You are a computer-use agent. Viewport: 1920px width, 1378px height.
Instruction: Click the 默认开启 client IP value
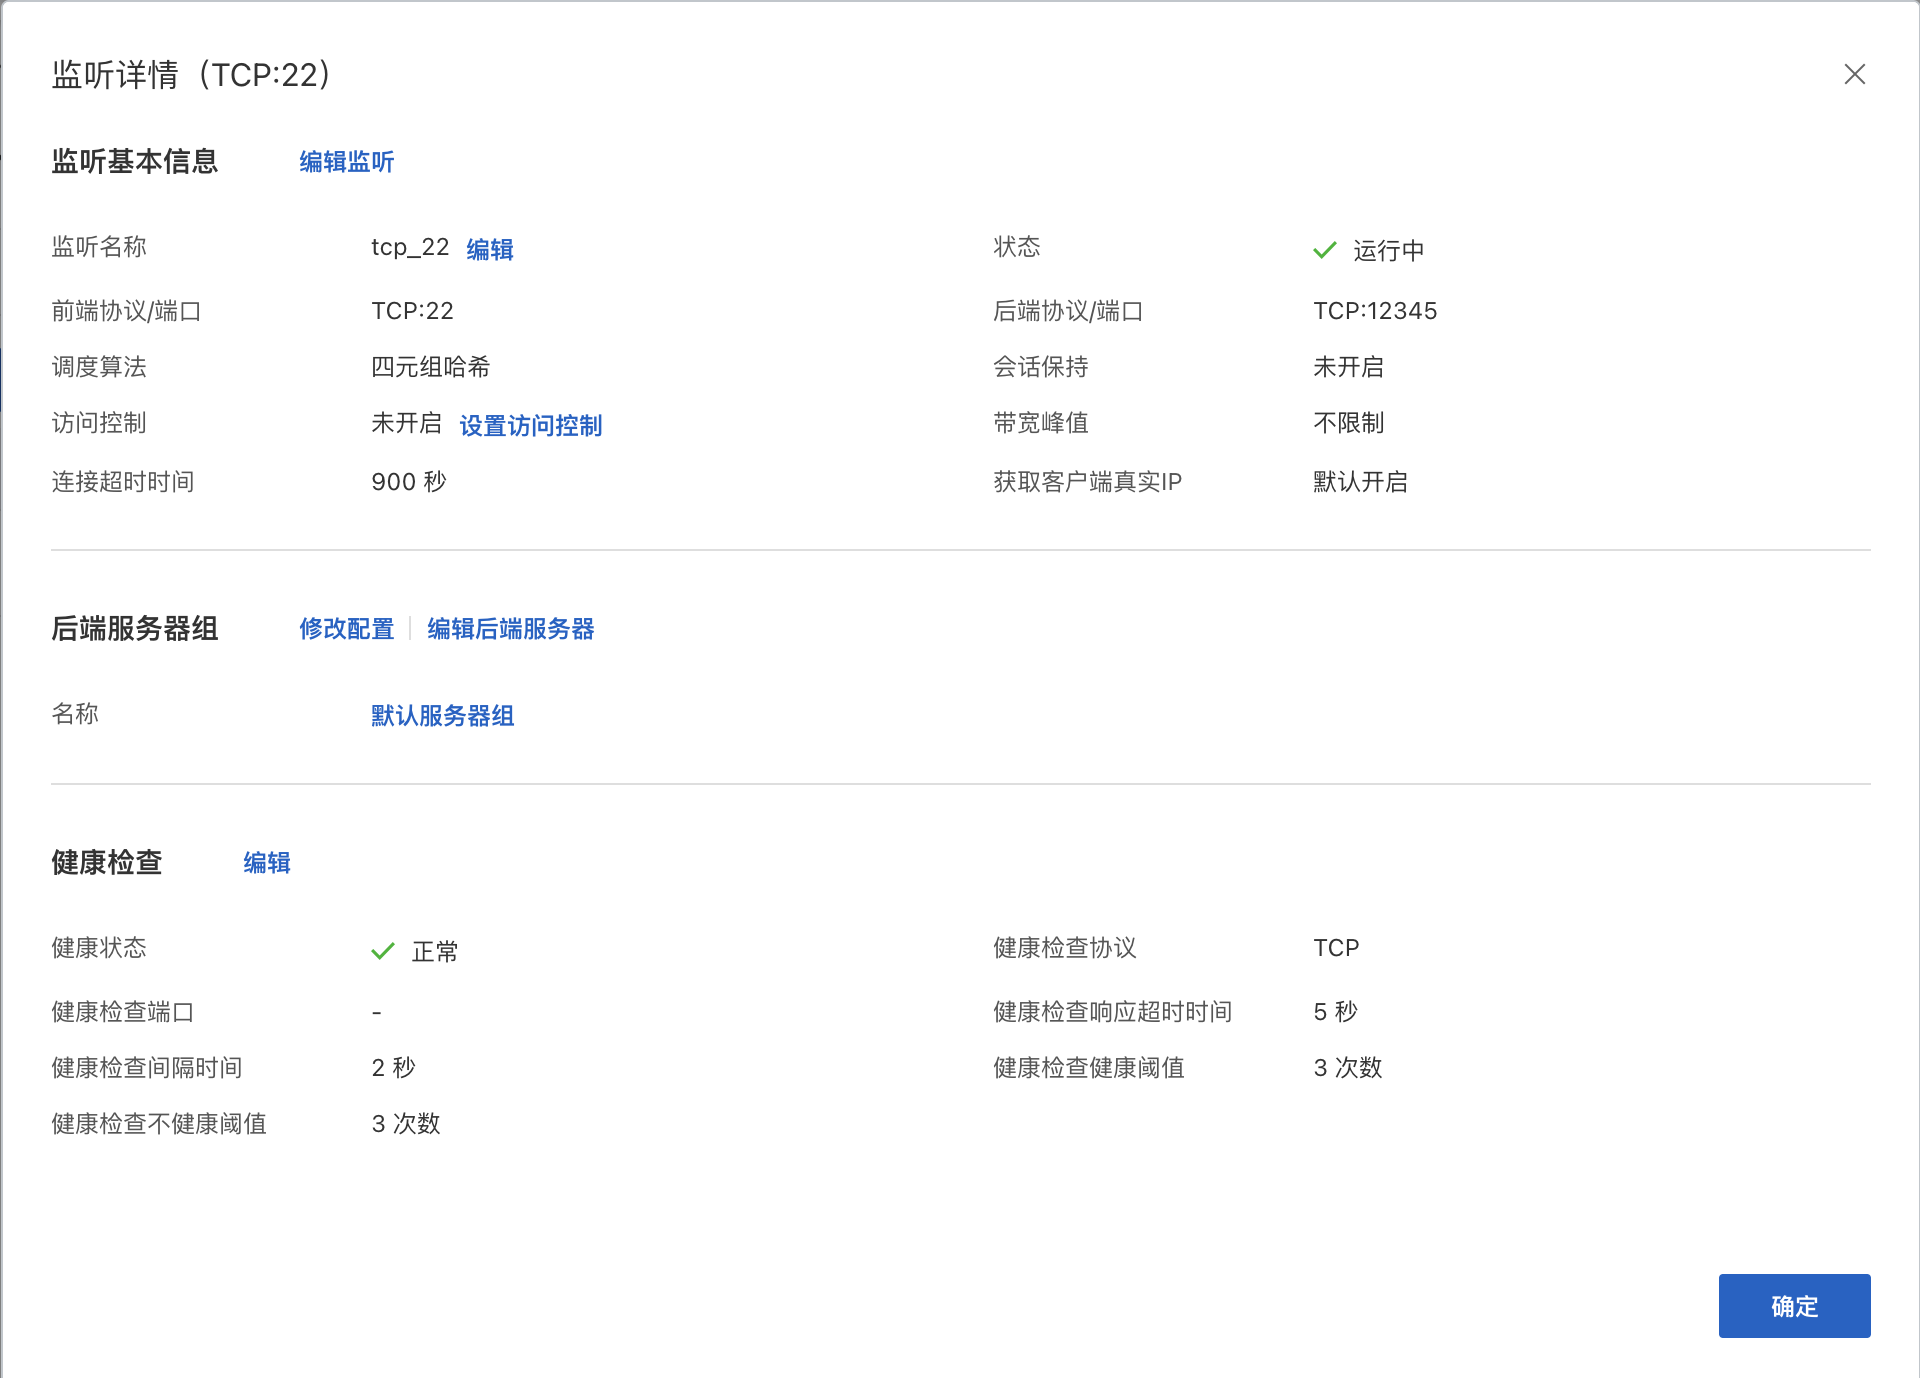tap(1360, 482)
